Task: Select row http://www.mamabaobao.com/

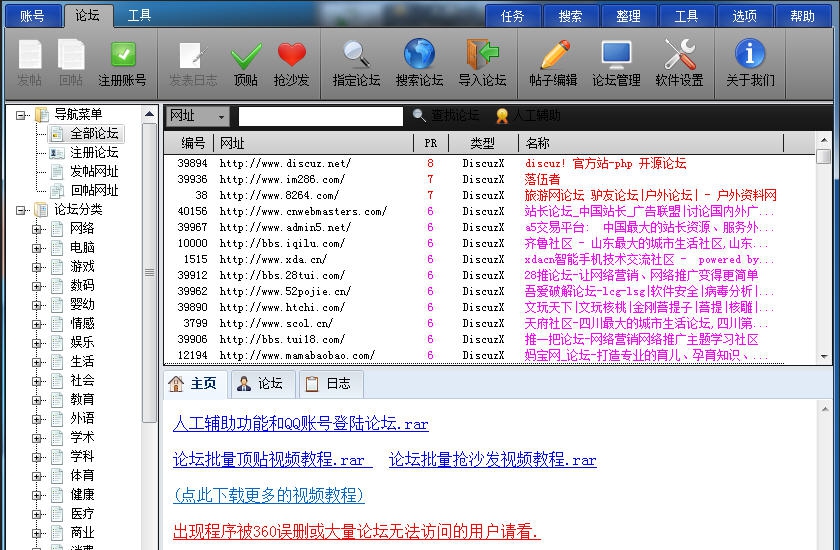Action: tap(474, 355)
